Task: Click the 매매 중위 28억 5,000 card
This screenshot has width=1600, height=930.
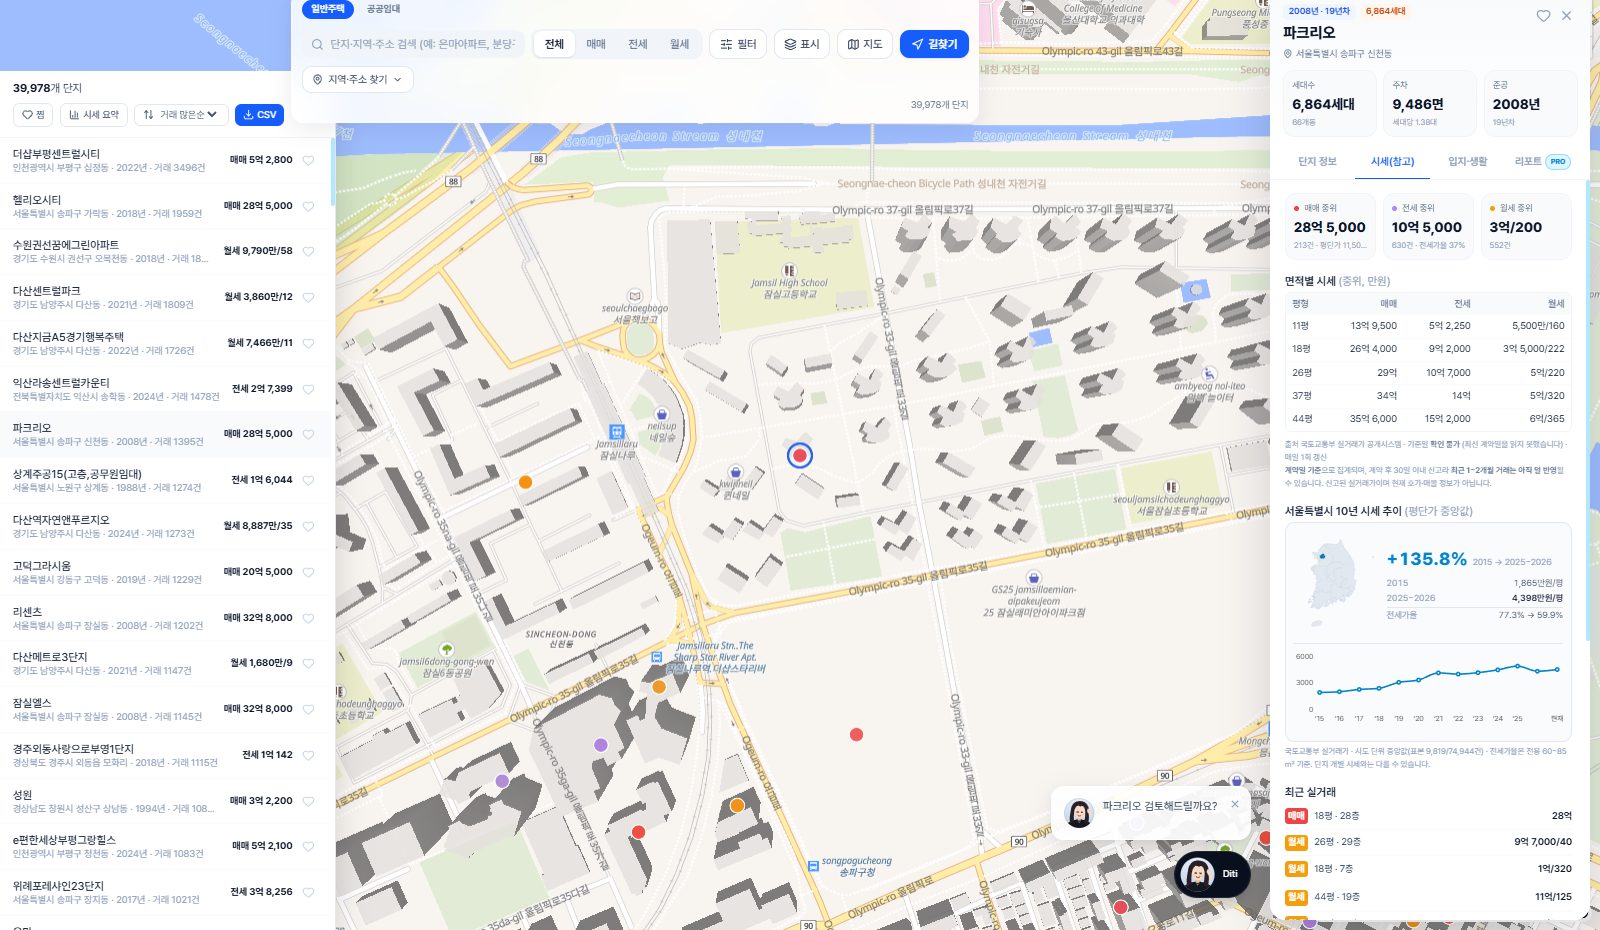Action: tap(1330, 226)
